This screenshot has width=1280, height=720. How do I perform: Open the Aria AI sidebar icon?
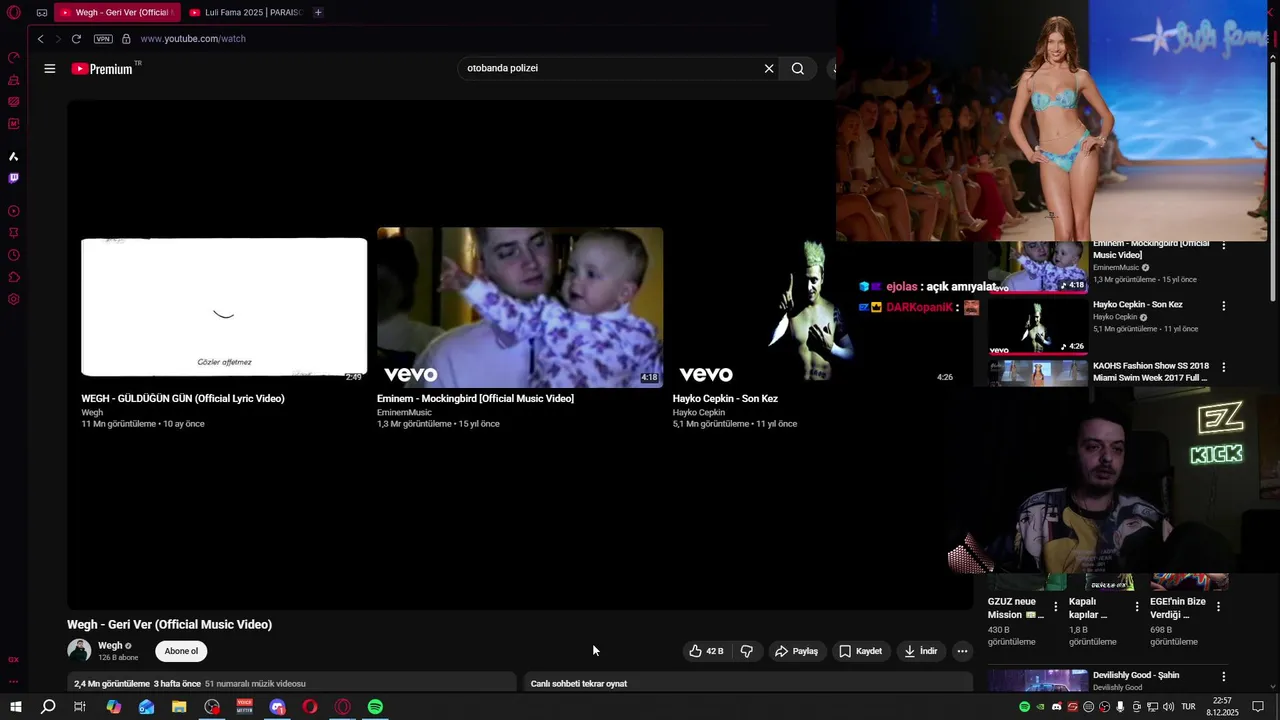(x=14, y=157)
